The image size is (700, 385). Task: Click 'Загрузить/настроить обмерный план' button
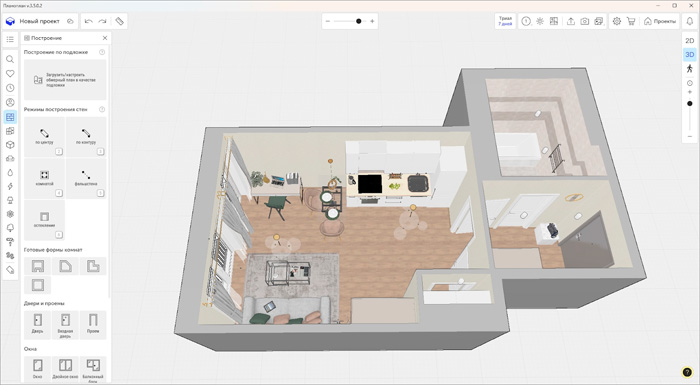pos(65,80)
